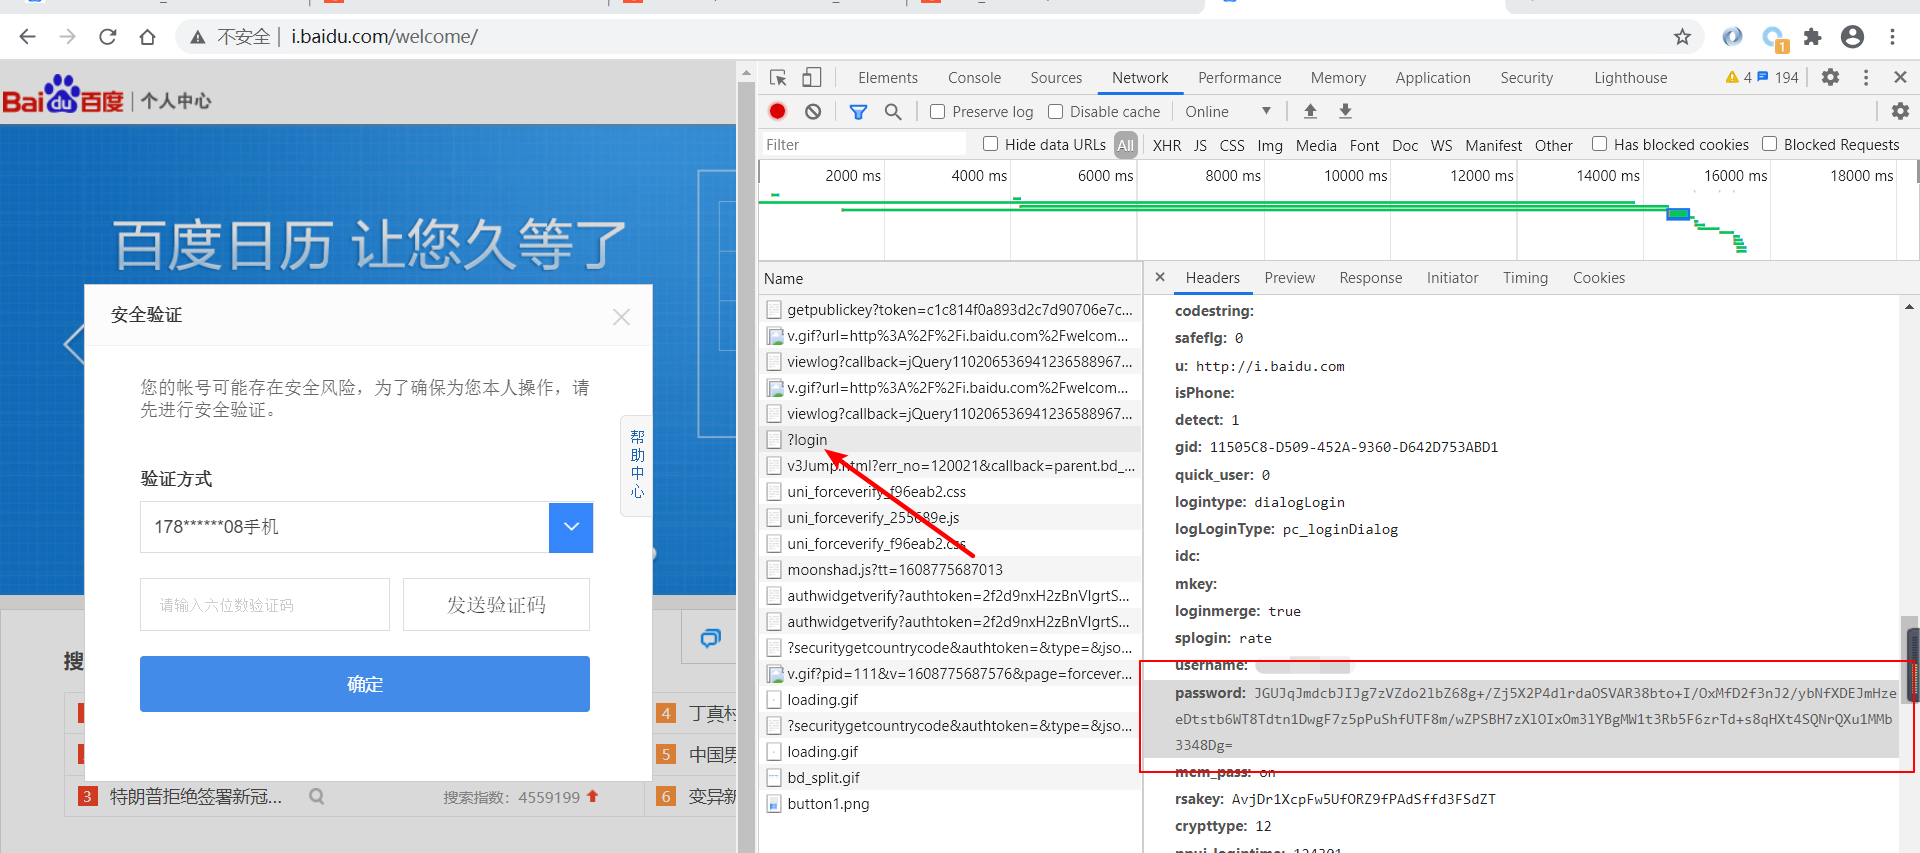The image size is (1920, 853).
Task: Open DevTools settings gear
Action: [x=1830, y=77]
